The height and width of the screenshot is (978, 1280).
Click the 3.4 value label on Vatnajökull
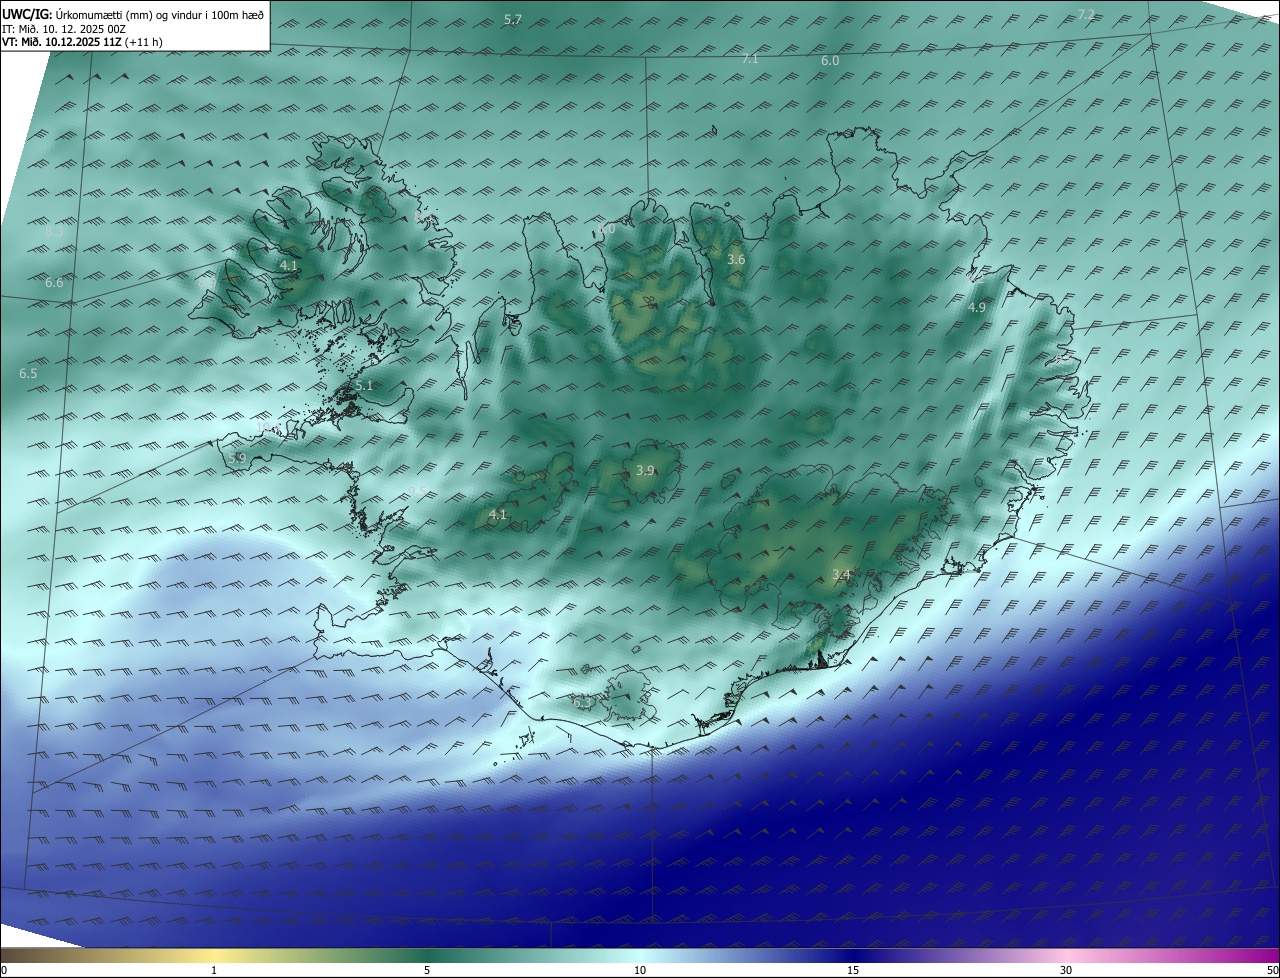(x=841, y=574)
